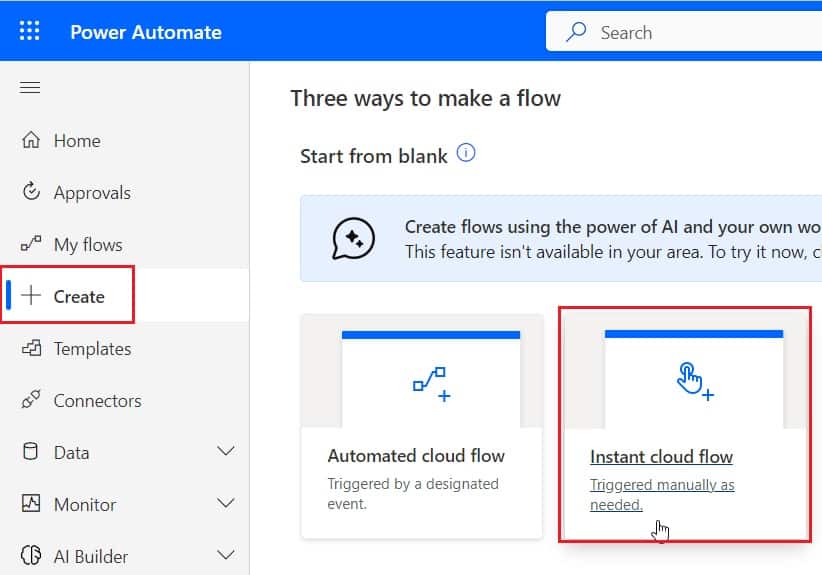Viewport: 822px width, 575px height.
Task: Click the Templates icon
Action: coord(31,348)
